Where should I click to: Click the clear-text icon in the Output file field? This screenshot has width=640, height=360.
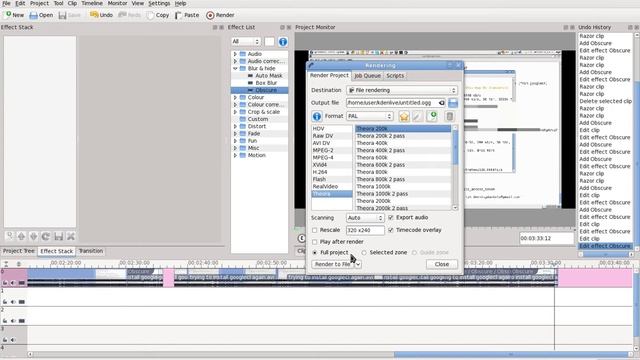click(442, 103)
